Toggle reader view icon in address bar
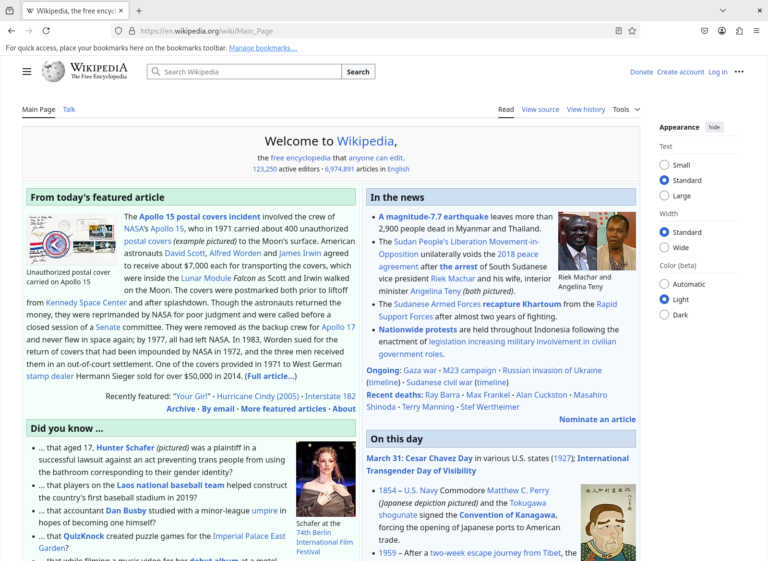 [x=619, y=31]
